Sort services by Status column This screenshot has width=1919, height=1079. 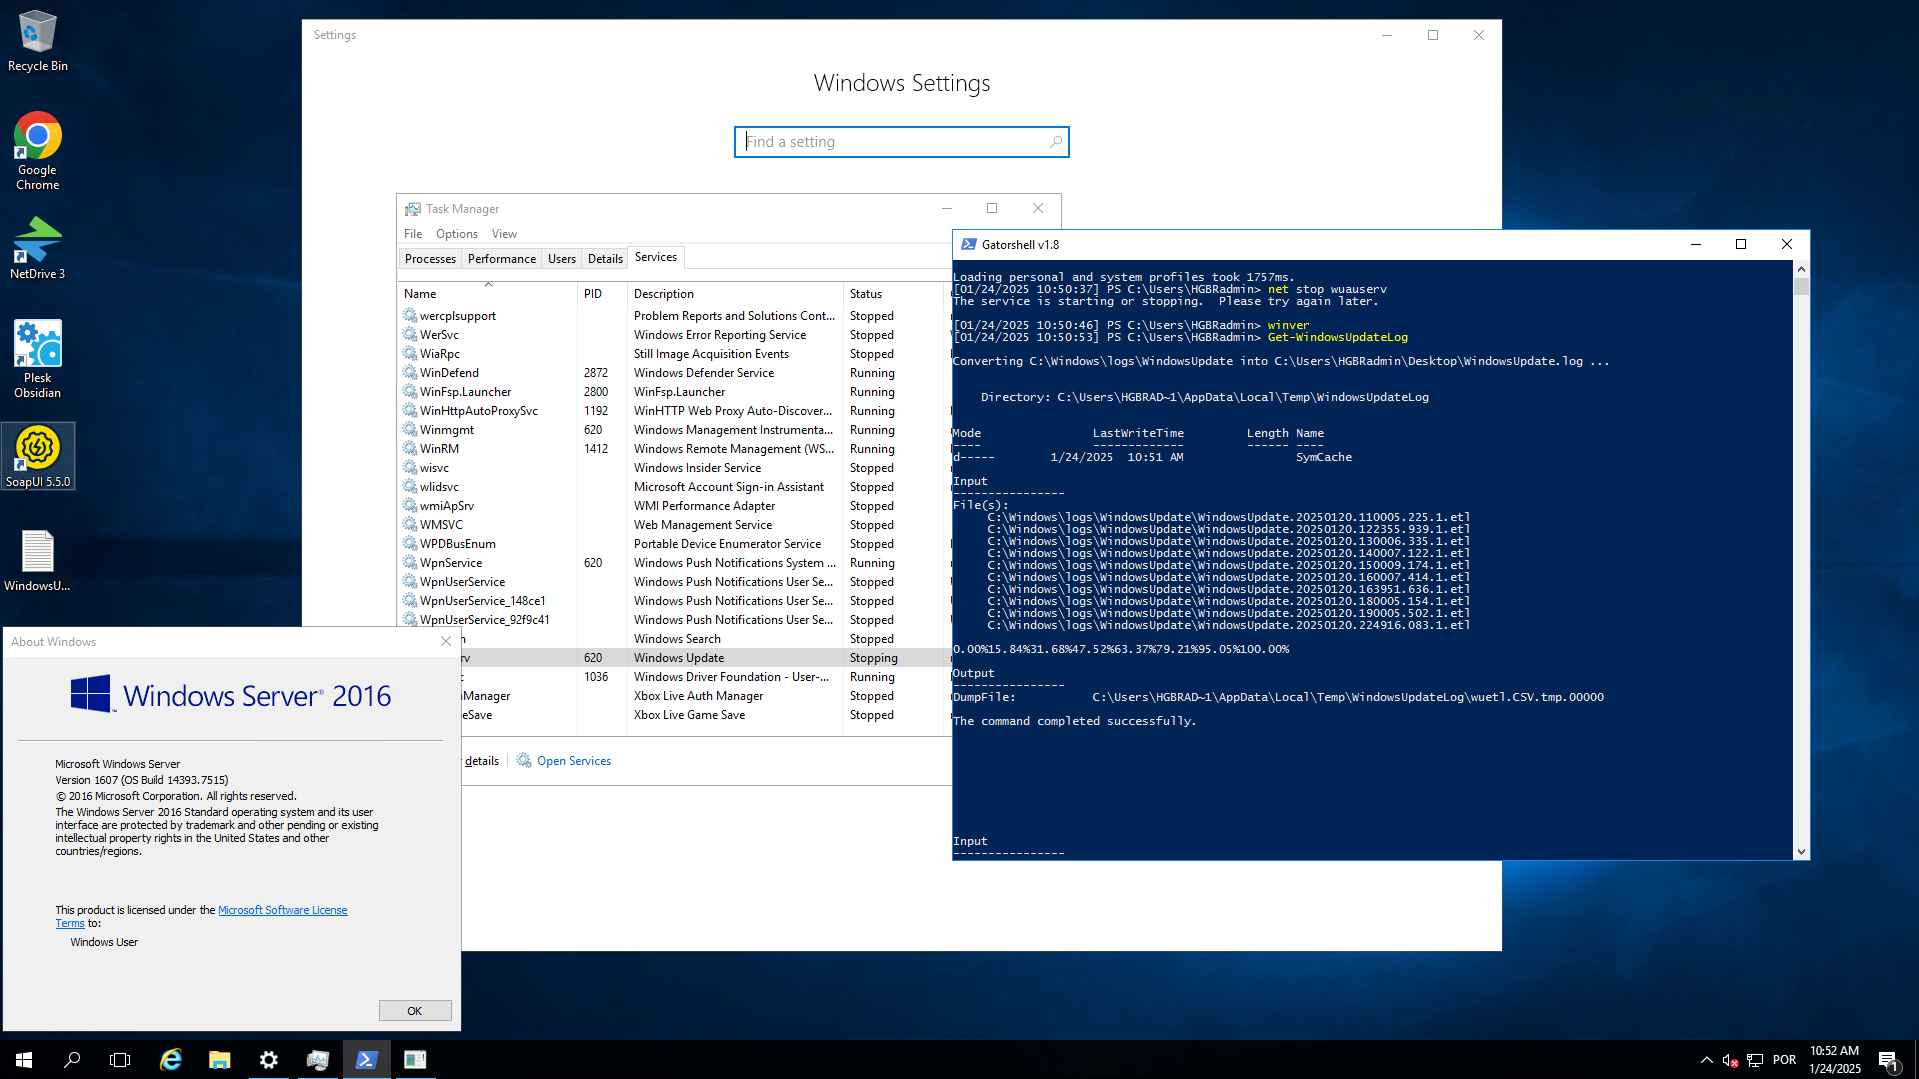[x=894, y=294]
